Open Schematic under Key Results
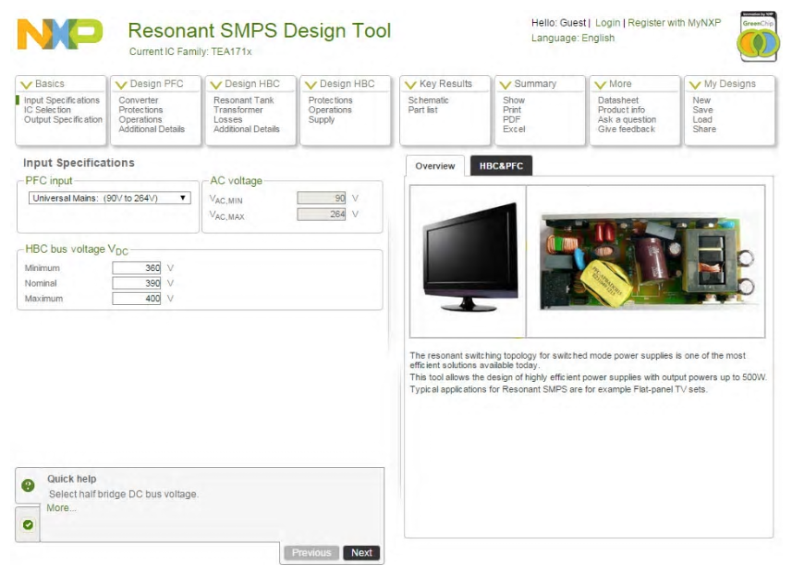Viewport: 793px width, 577px height. (x=428, y=101)
